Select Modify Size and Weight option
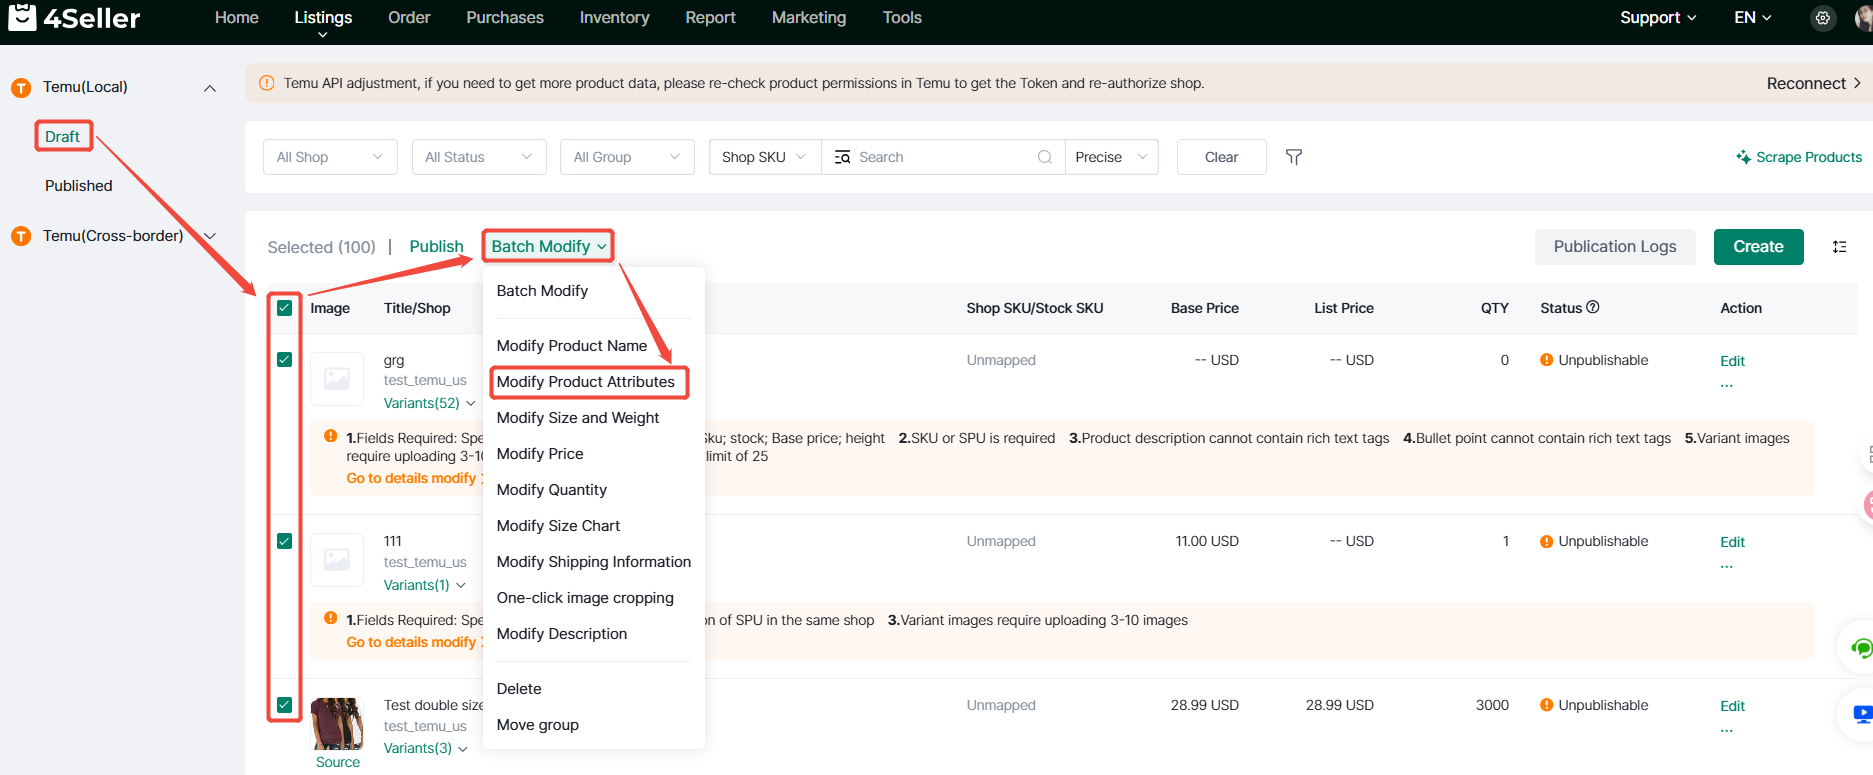Viewport: 1873px width, 775px height. (x=578, y=418)
